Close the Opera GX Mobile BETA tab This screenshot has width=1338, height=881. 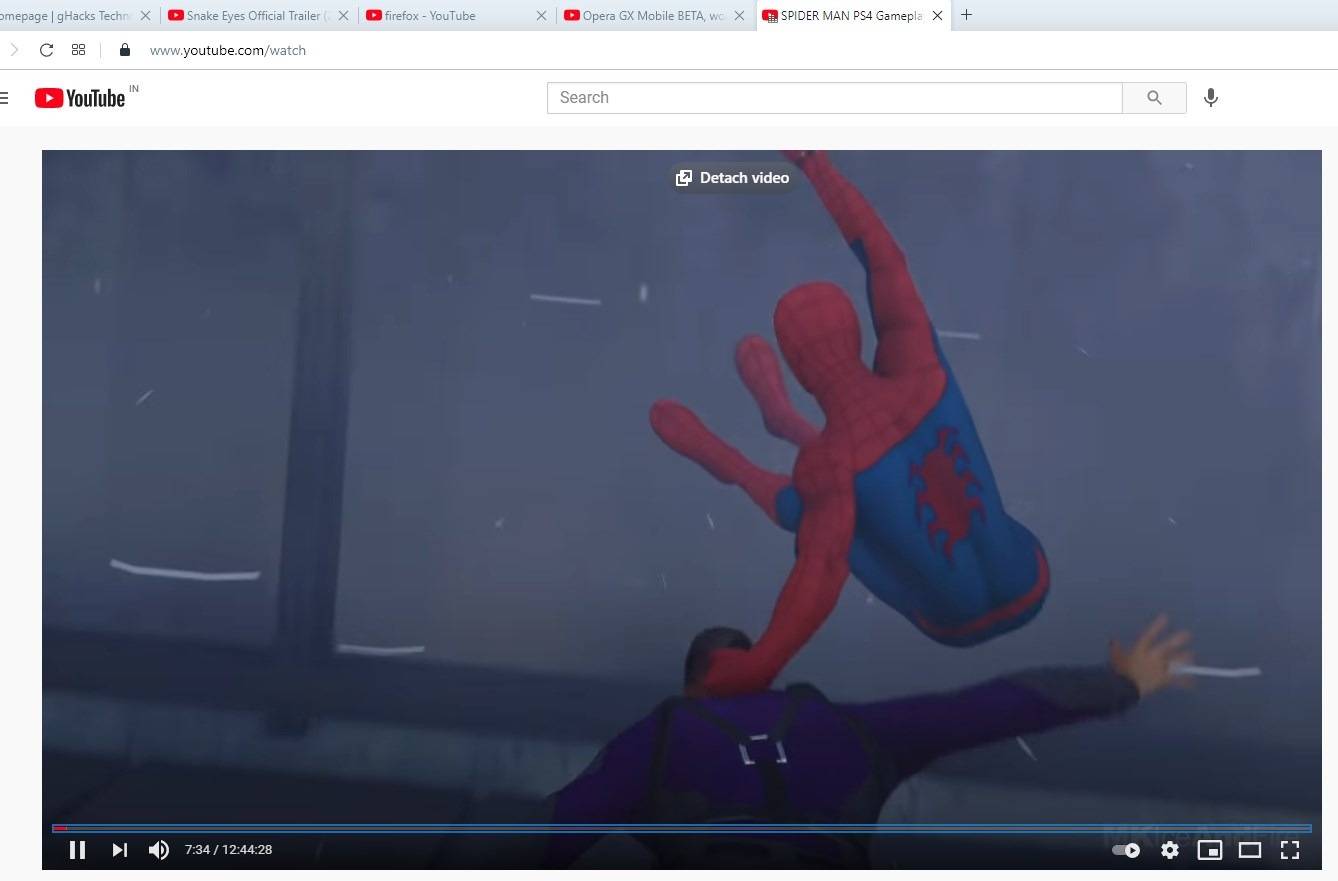(x=740, y=16)
